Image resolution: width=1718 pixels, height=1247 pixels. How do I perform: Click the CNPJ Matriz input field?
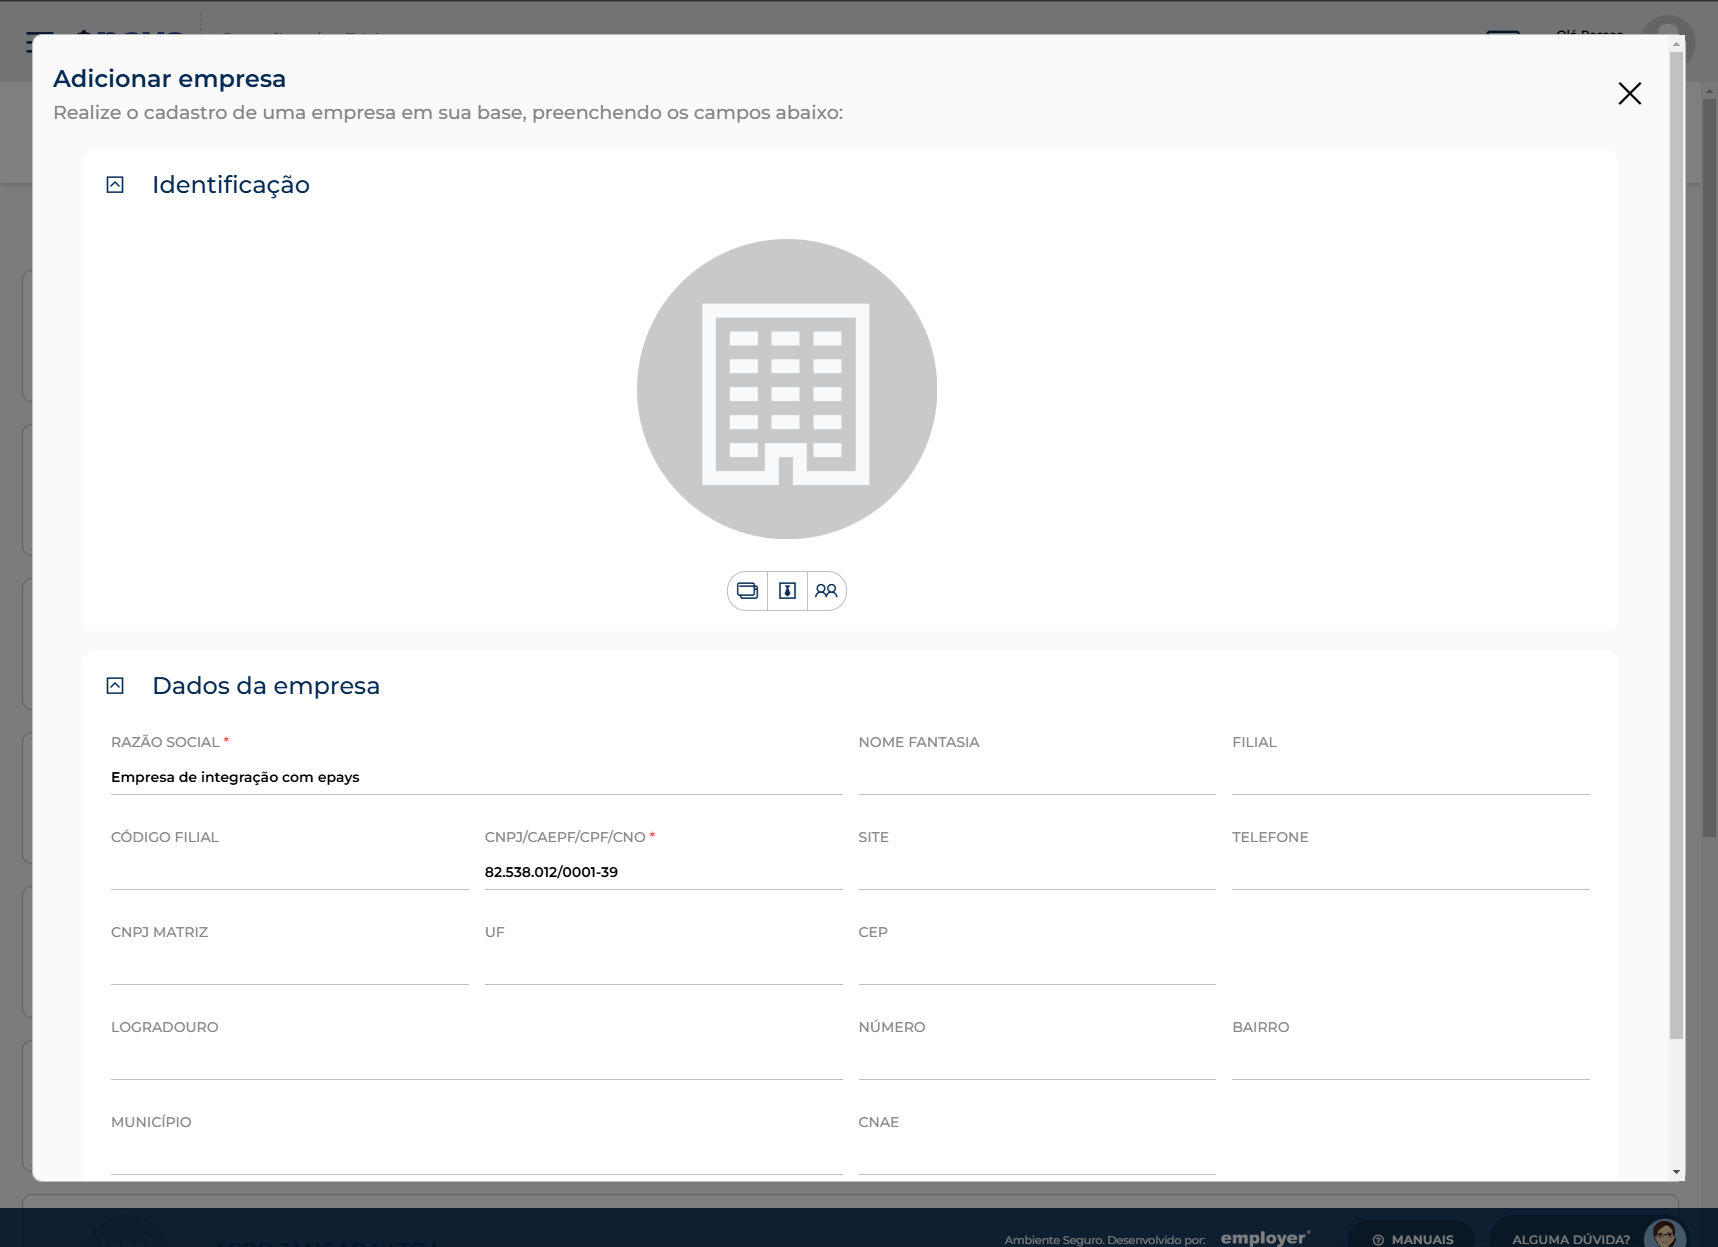click(x=290, y=967)
